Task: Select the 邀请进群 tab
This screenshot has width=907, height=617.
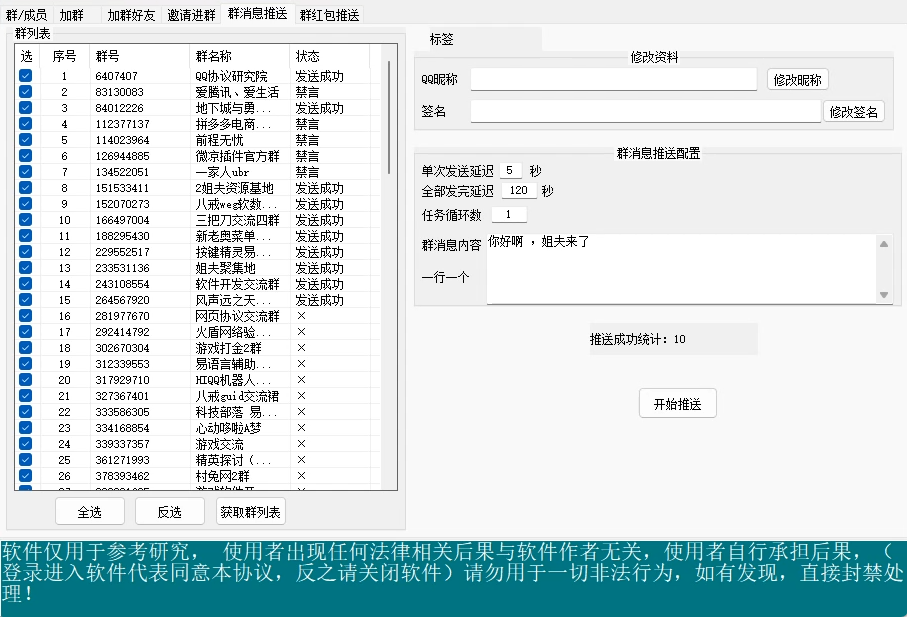Action: [x=191, y=15]
